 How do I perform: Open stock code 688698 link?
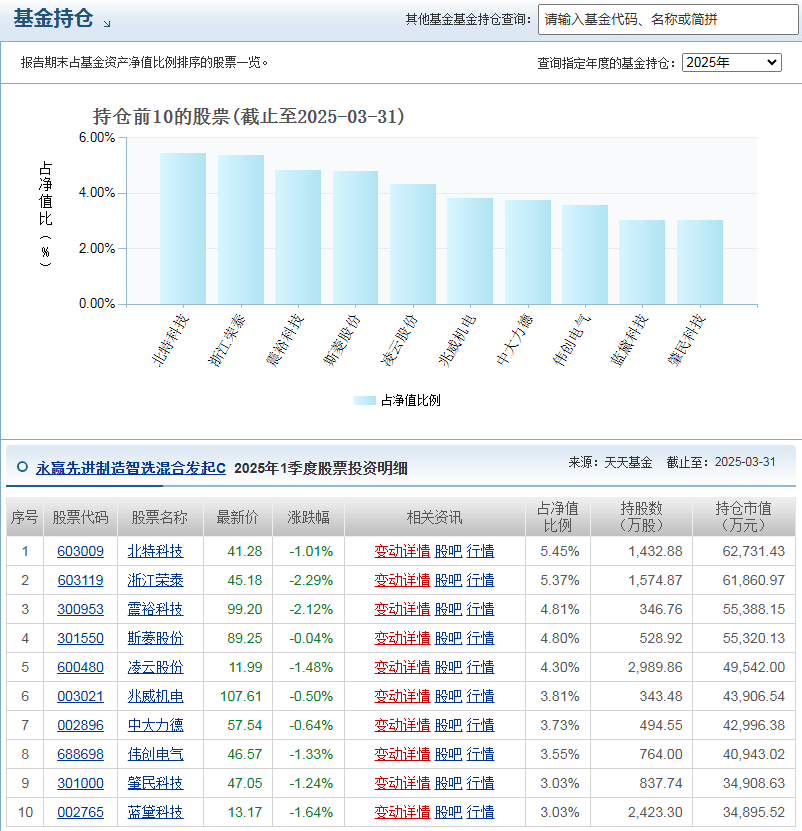click(81, 754)
